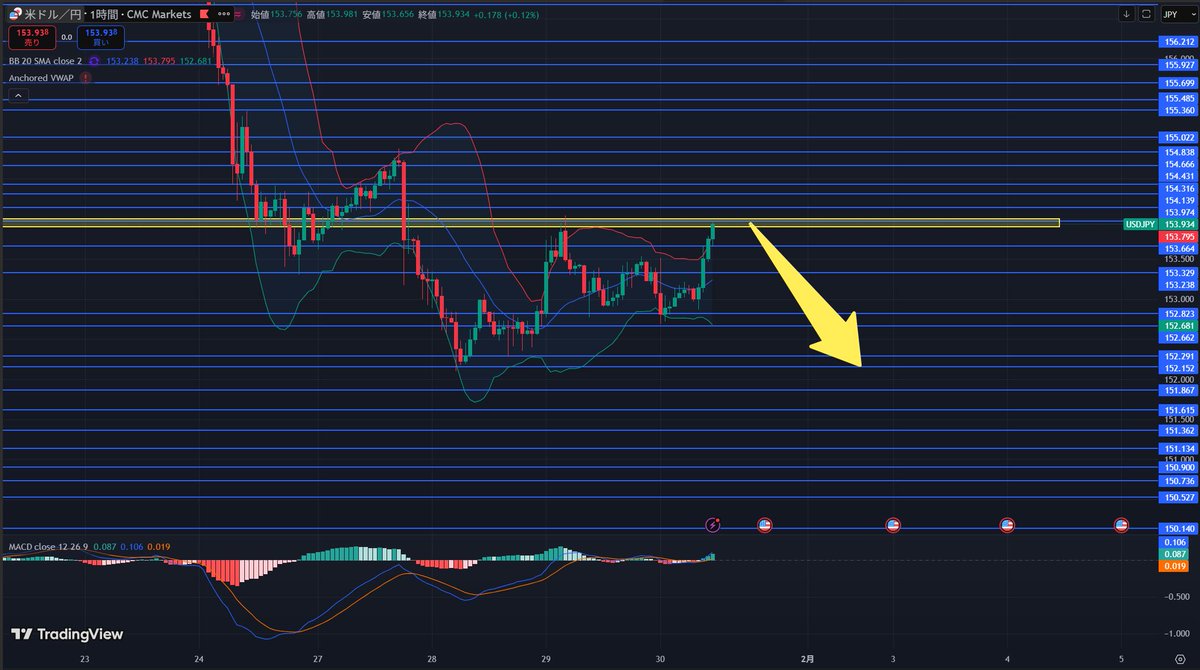Screen dimensions: 1200x670
Task: Click the red error icon next to Anchored VWAP
Action: point(86,77)
